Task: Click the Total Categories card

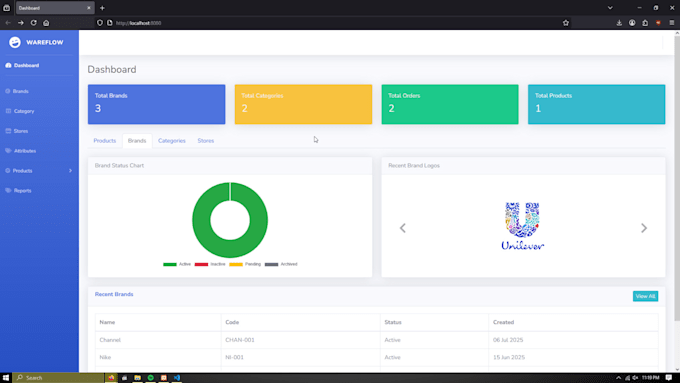Action: pos(303,104)
